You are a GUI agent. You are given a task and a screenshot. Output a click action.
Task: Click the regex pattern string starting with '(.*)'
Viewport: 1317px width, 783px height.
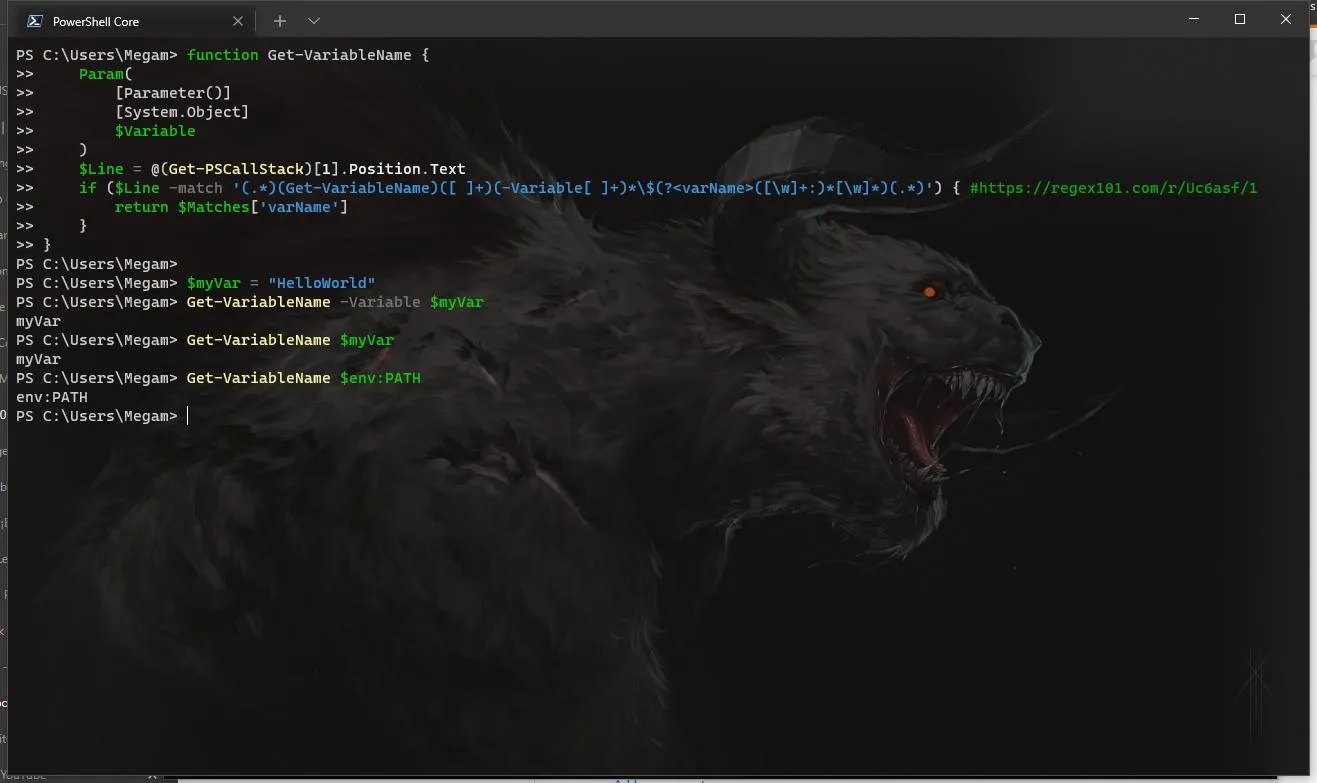[586, 188]
